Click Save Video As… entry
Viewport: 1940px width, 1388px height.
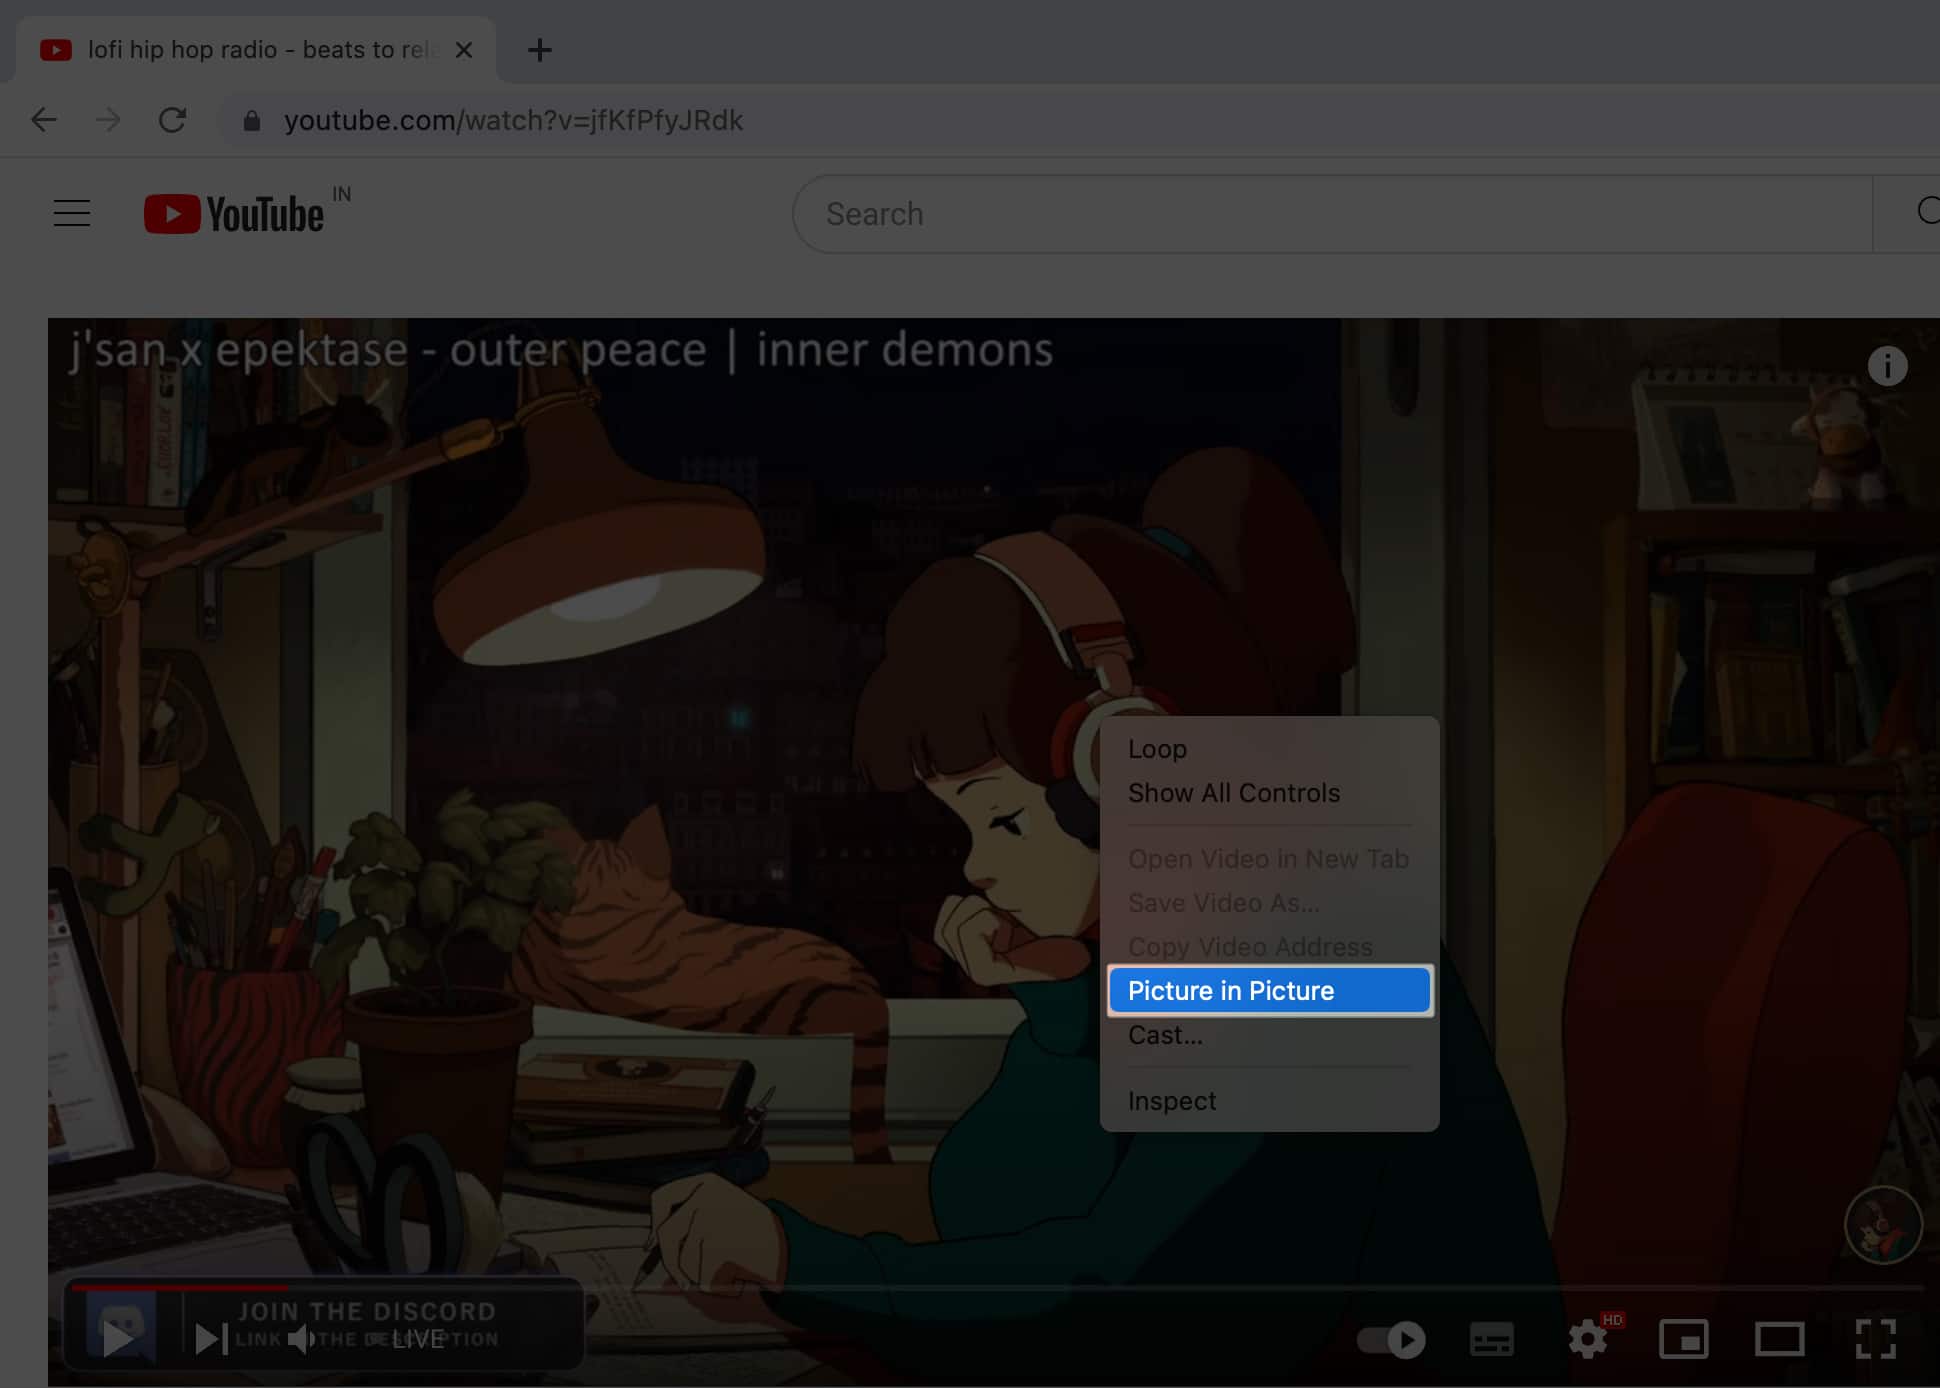tap(1269, 903)
